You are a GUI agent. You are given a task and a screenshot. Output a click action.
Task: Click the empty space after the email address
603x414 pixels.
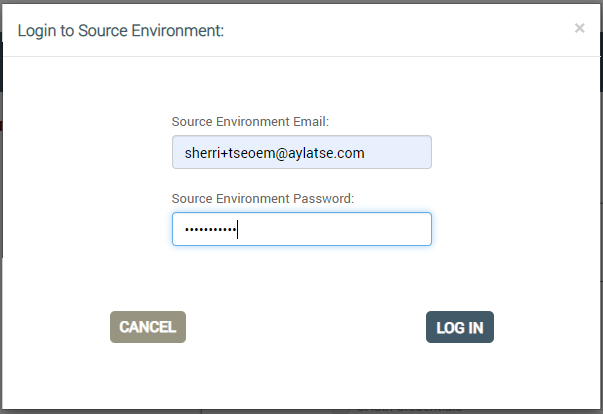tap(397, 152)
